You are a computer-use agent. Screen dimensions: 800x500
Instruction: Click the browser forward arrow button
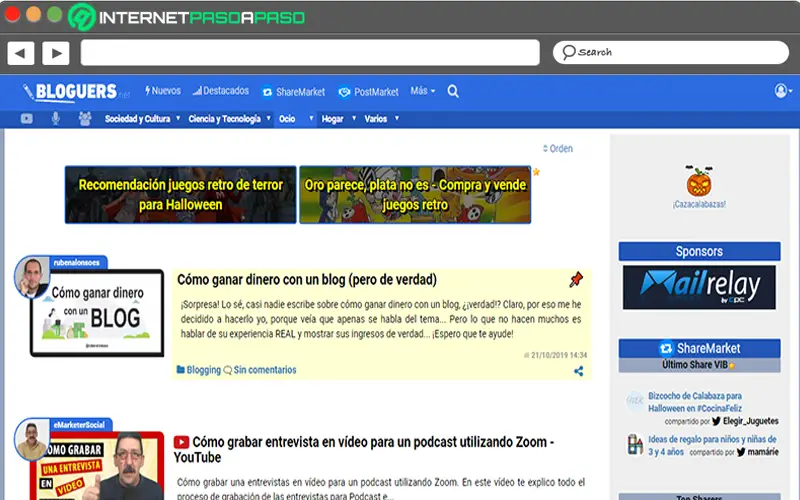(56, 53)
